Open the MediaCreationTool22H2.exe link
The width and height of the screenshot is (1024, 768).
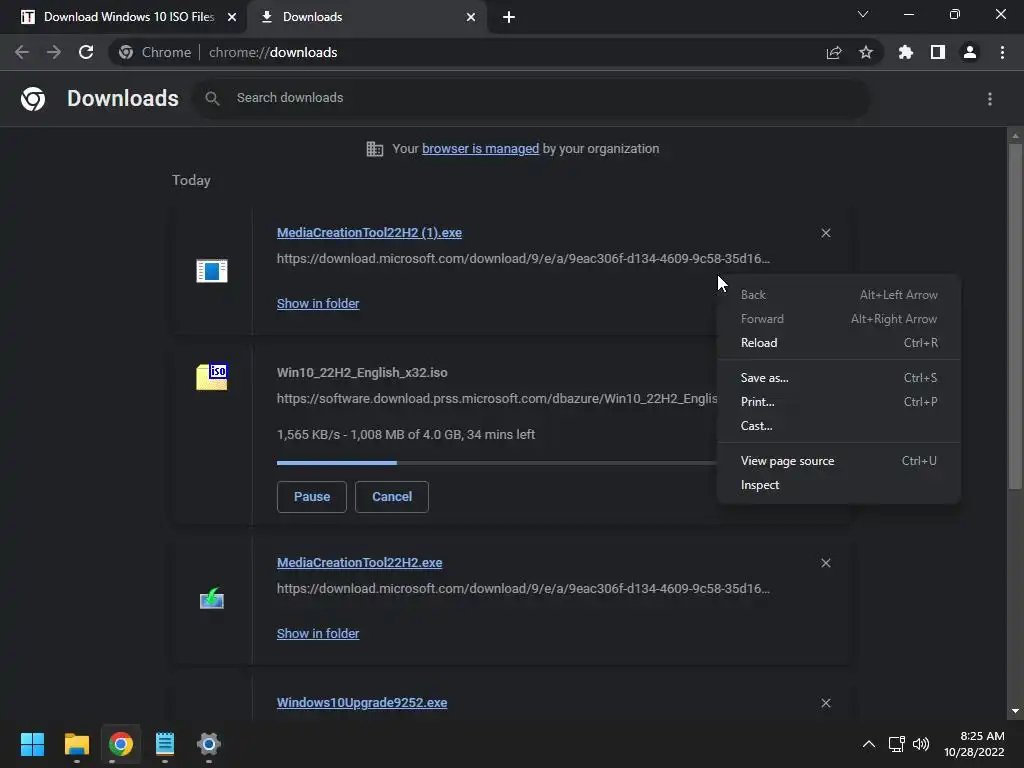click(359, 563)
